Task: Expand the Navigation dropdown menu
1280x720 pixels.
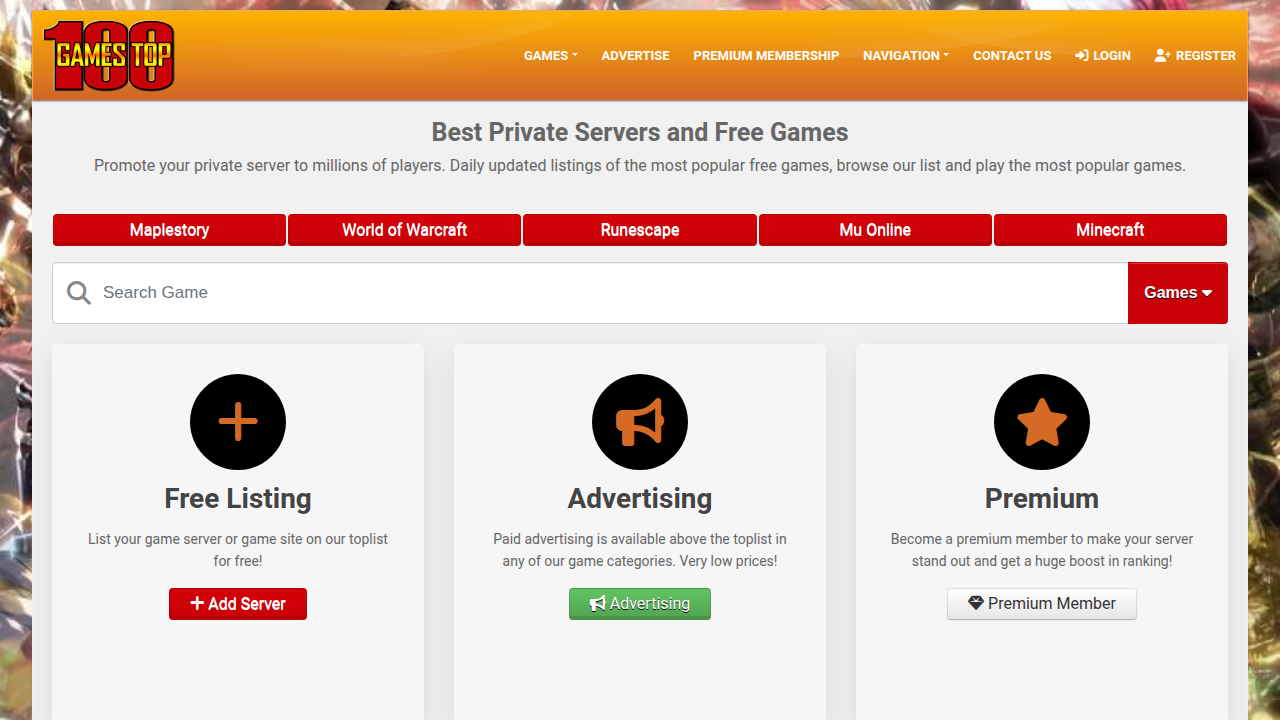Action: (x=906, y=56)
